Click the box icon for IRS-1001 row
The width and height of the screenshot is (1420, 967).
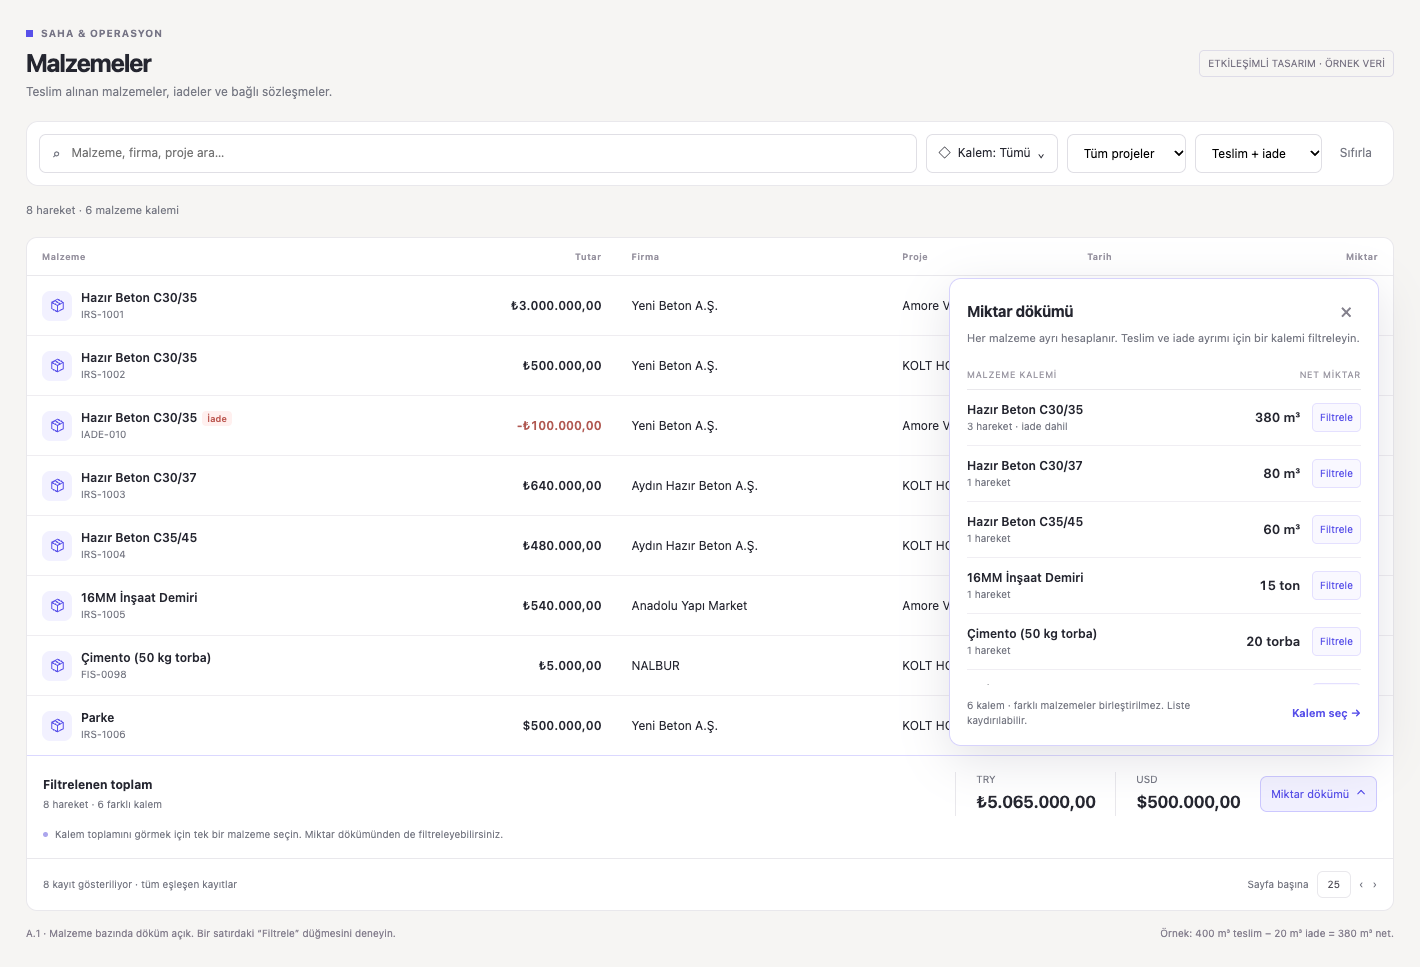point(57,306)
